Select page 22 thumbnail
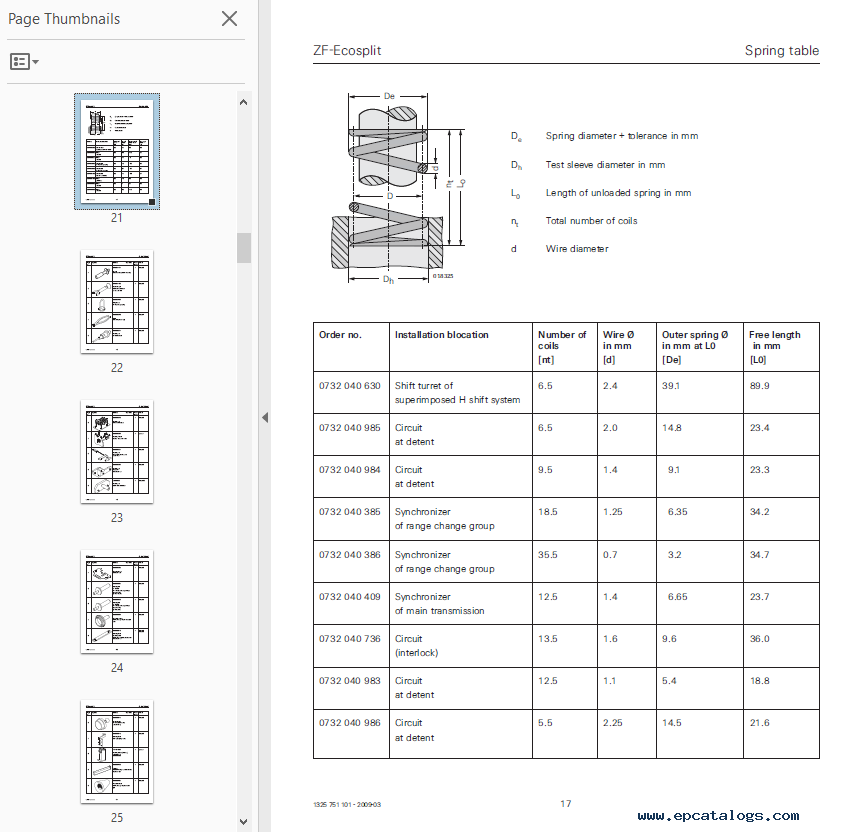This screenshot has height=832, width=850. click(117, 301)
